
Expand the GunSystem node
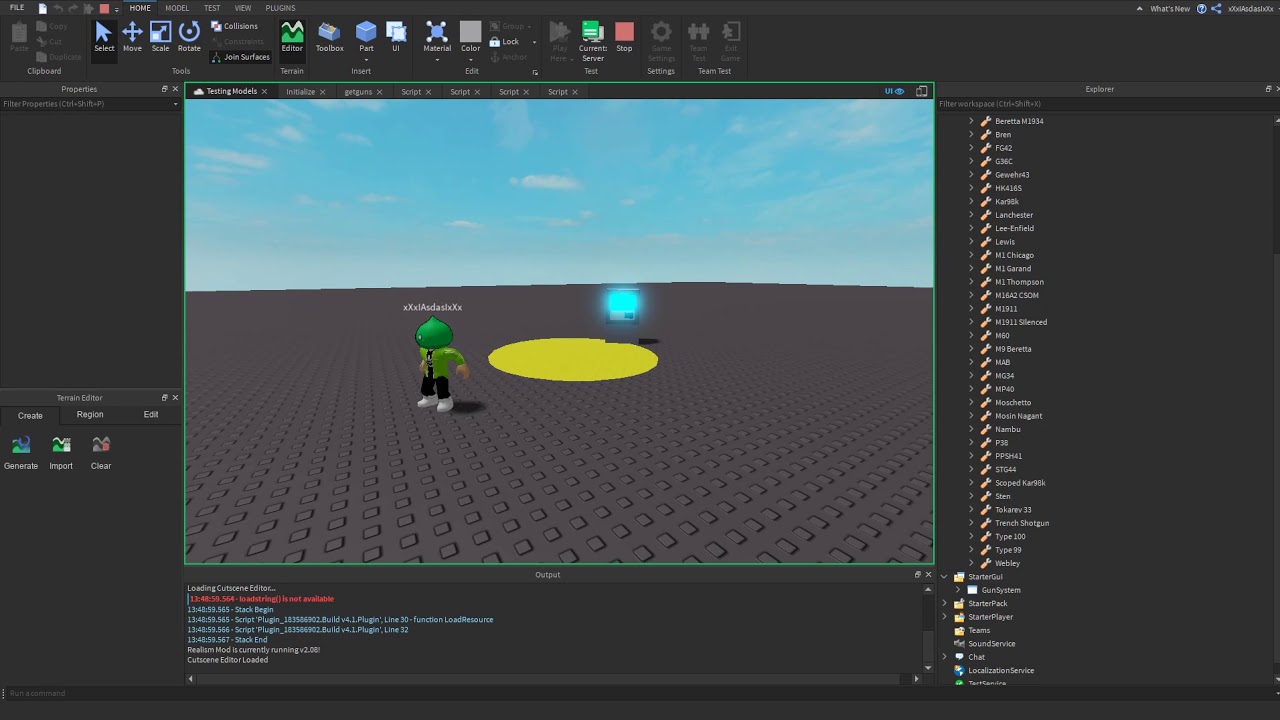tap(957, 590)
